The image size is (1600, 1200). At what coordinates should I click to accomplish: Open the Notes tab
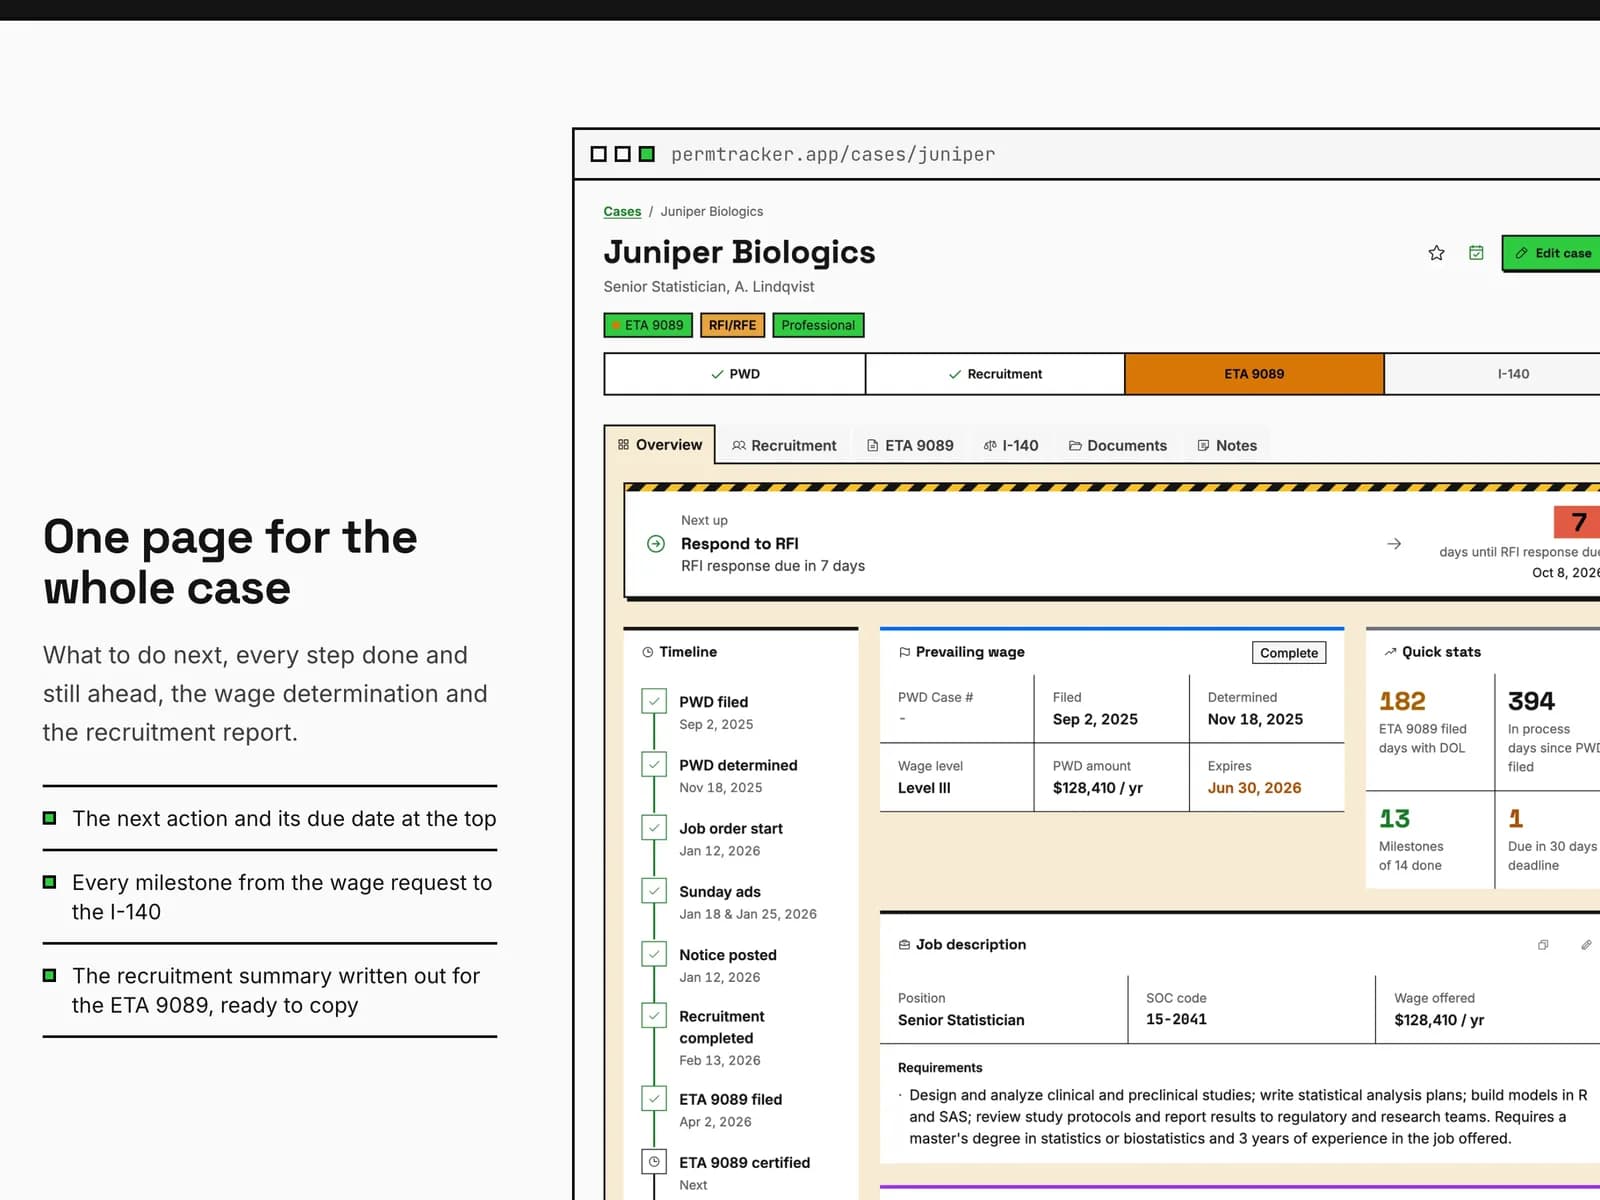tap(1227, 445)
